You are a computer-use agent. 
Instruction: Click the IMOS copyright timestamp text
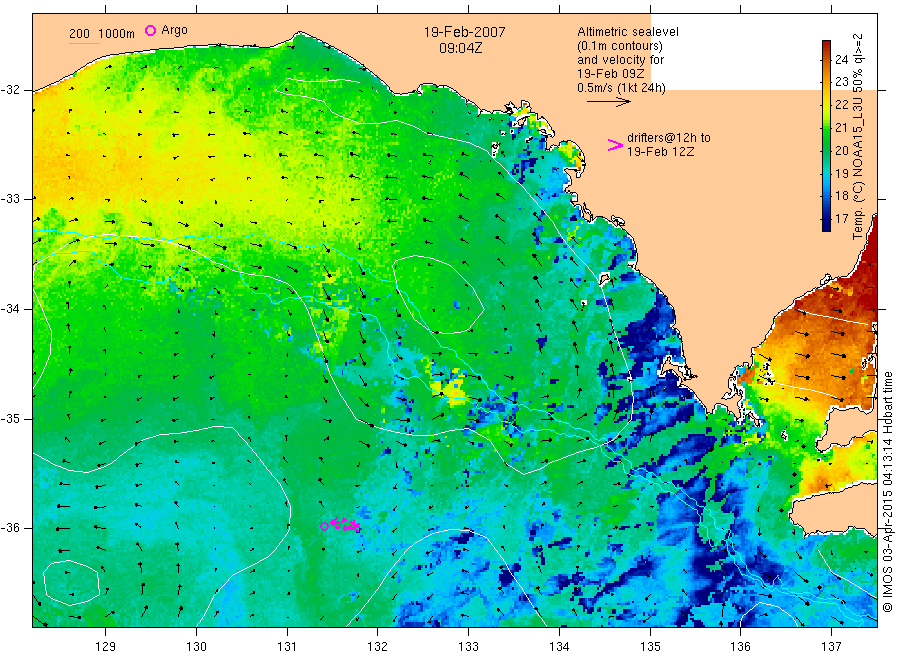[887, 491]
